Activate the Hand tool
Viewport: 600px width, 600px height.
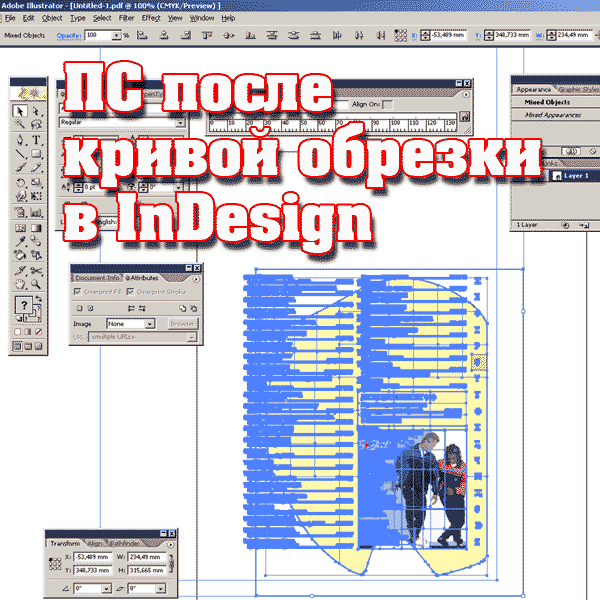[20, 284]
